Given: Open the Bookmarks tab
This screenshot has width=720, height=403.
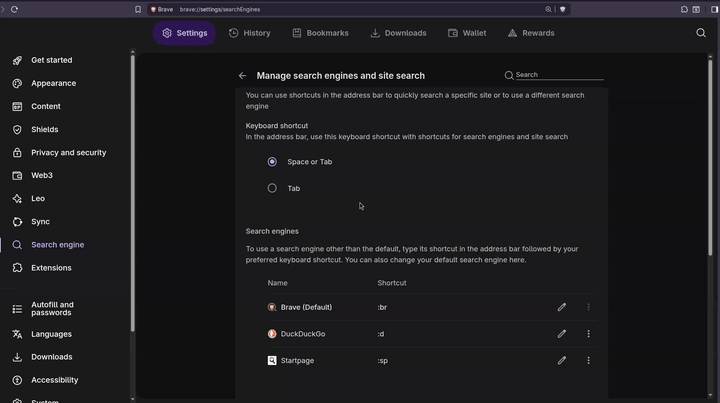Looking at the screenshot, I should 321,33.
